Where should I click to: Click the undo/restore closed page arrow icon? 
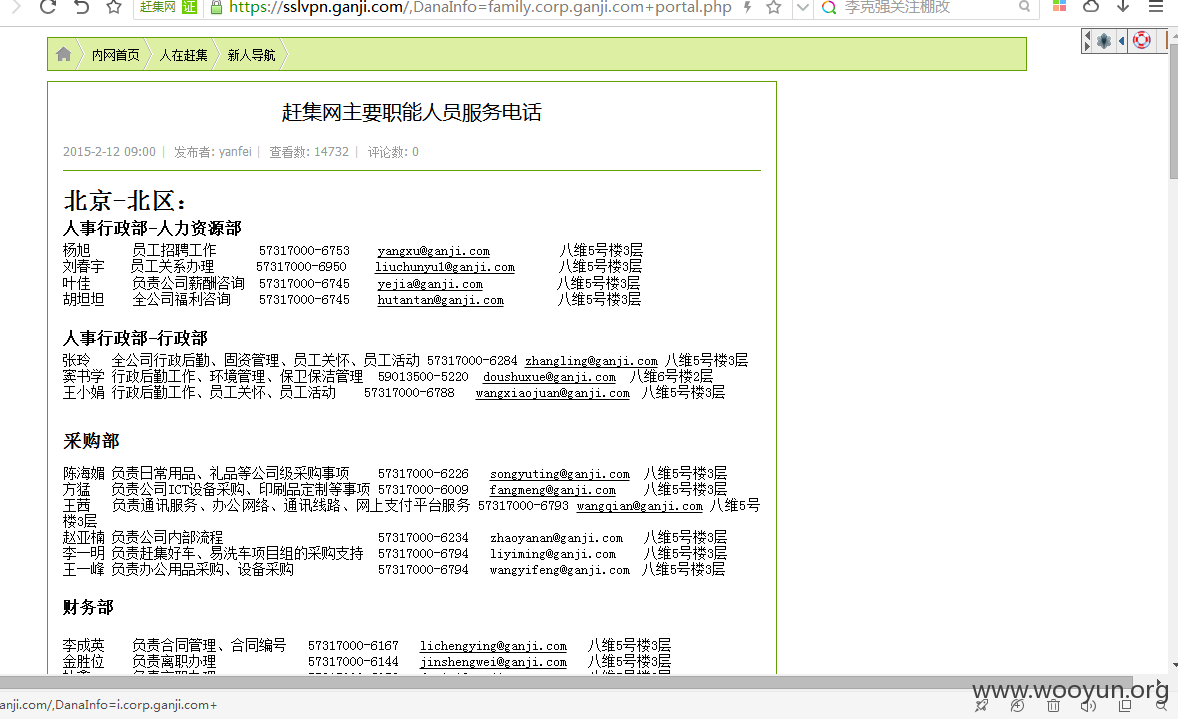81,7
